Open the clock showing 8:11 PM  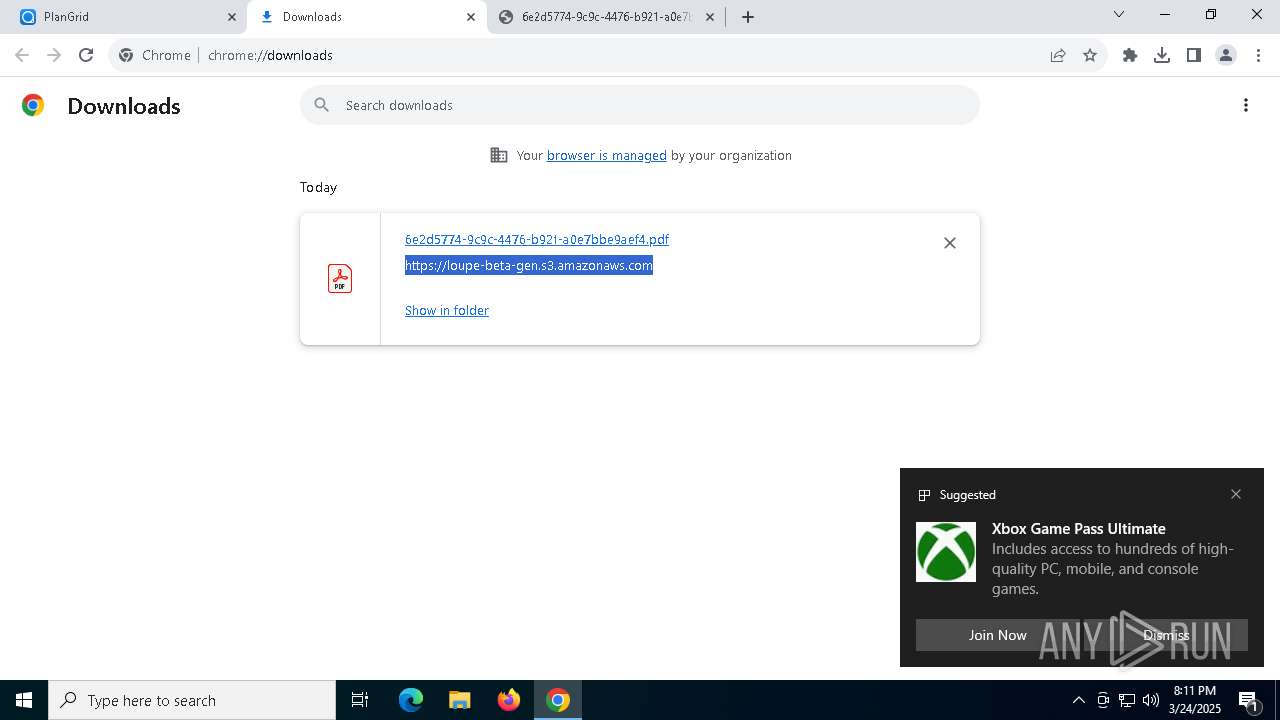(1195, 700)
